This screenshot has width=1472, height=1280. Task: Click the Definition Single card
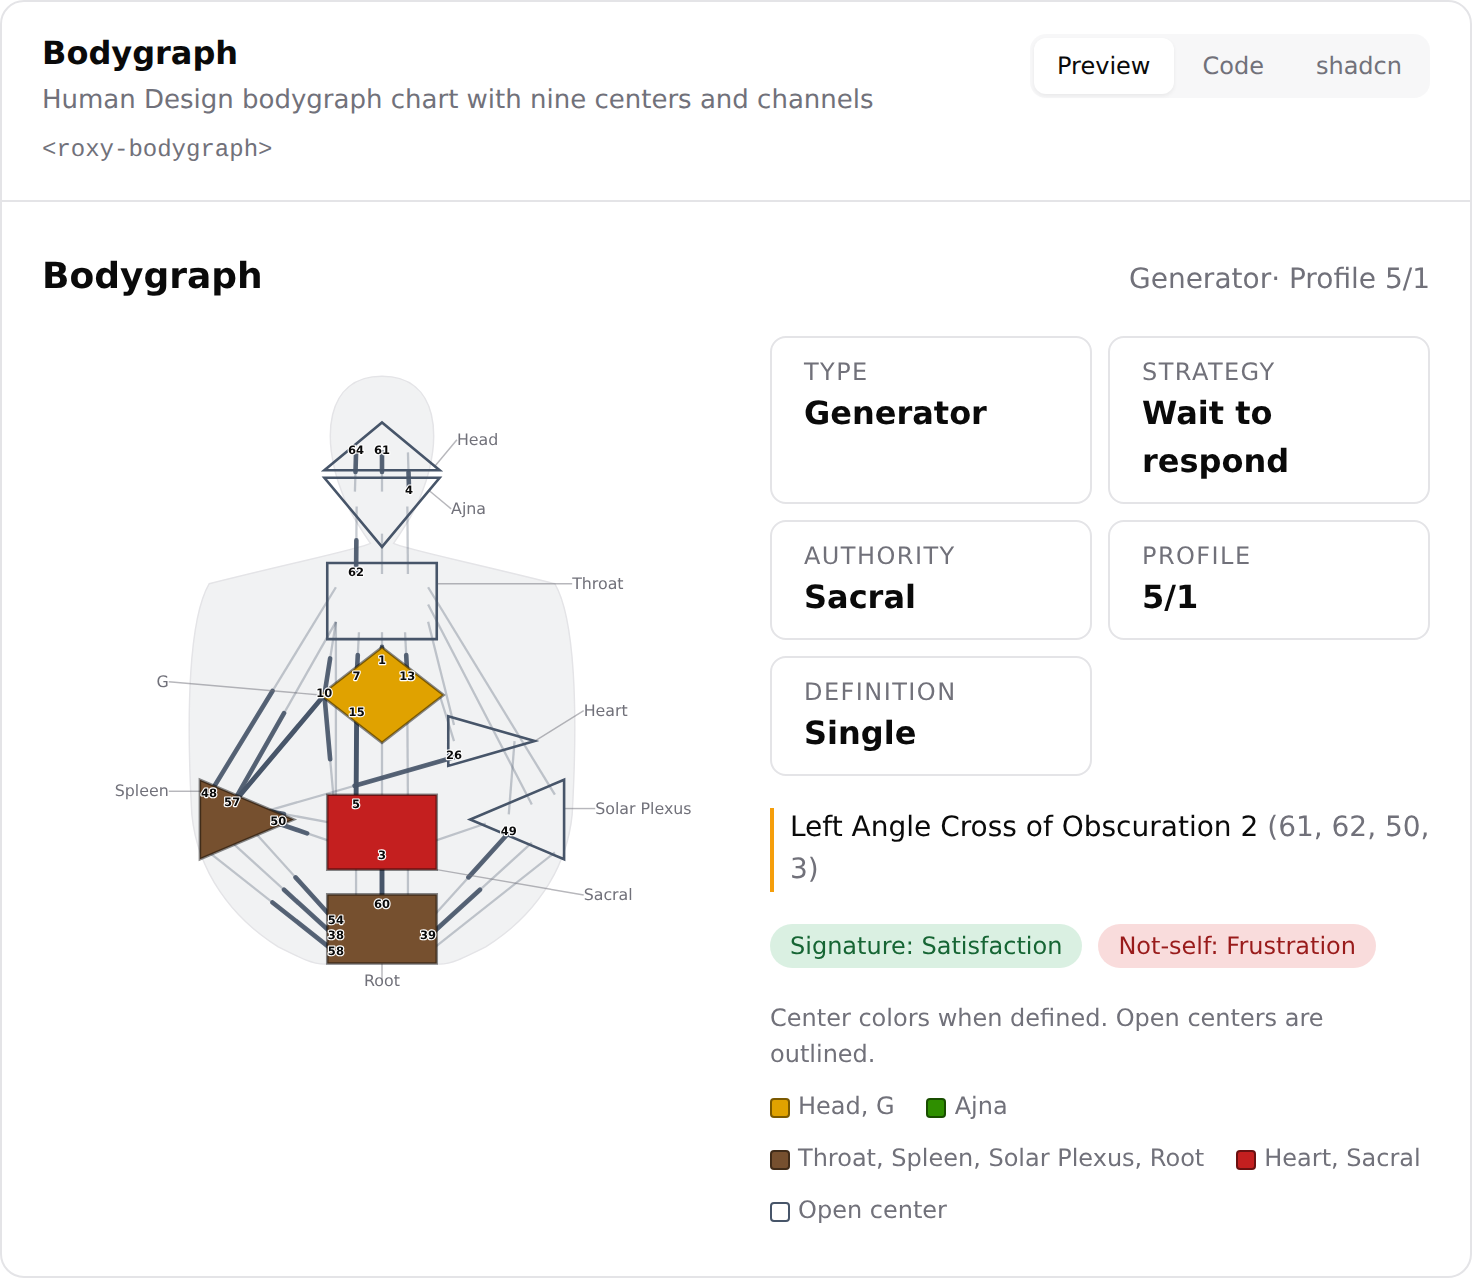pyautogui.click(x=931, y=716)
